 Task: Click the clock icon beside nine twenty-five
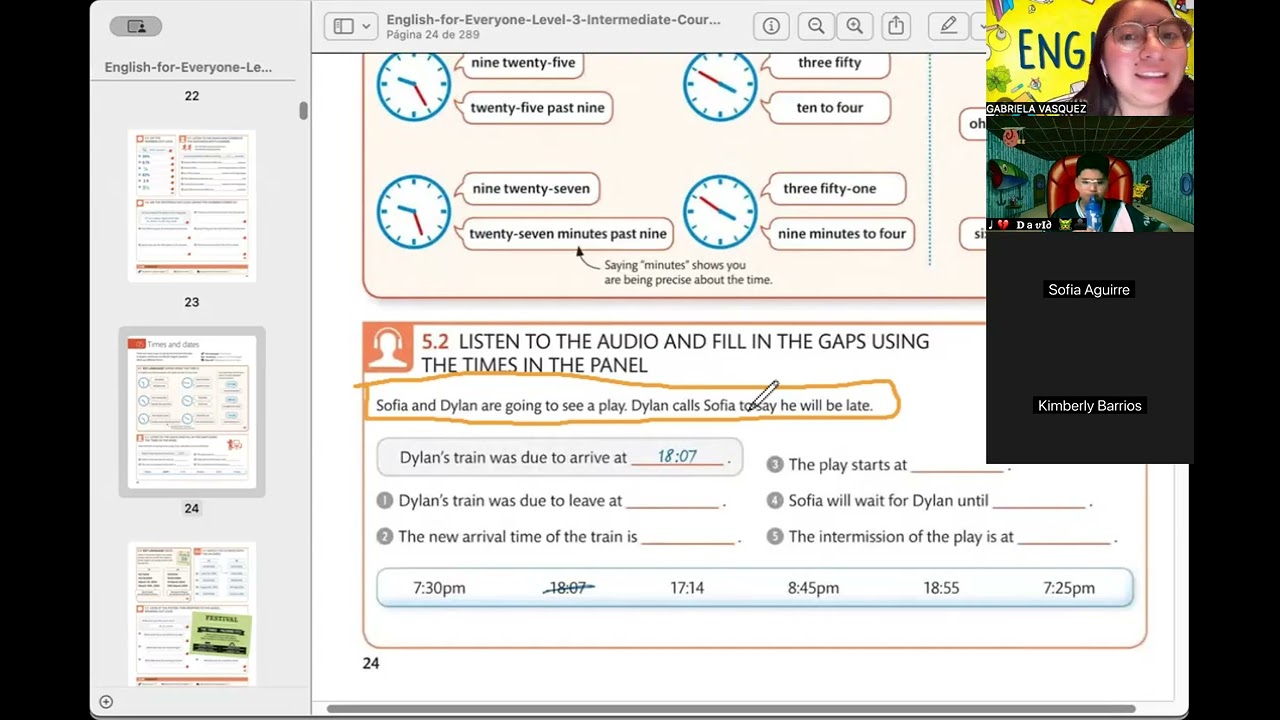tap(413, 85)
